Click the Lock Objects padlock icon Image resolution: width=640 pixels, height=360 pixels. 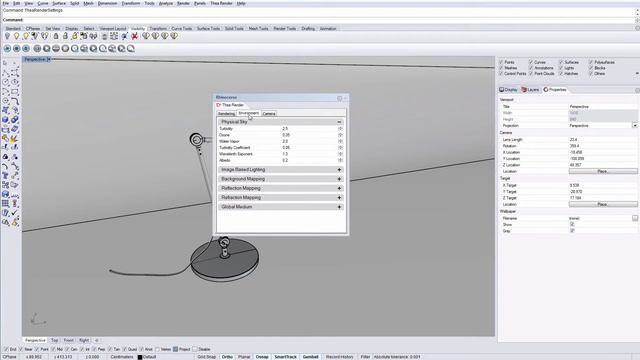point(56,36)
